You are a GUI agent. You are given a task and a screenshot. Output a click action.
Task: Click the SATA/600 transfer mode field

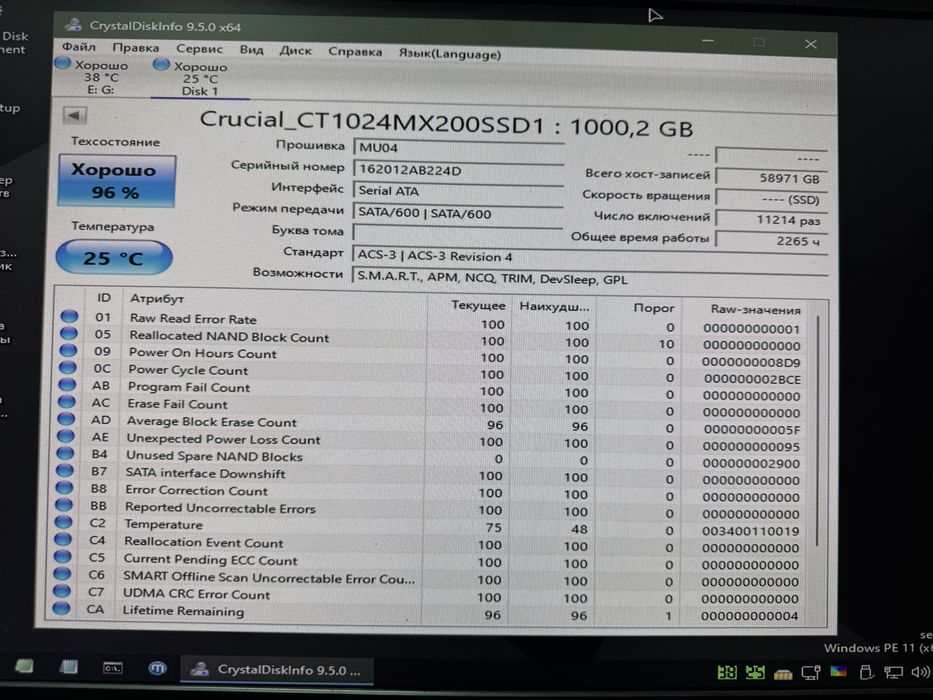(x=457, y=214)
